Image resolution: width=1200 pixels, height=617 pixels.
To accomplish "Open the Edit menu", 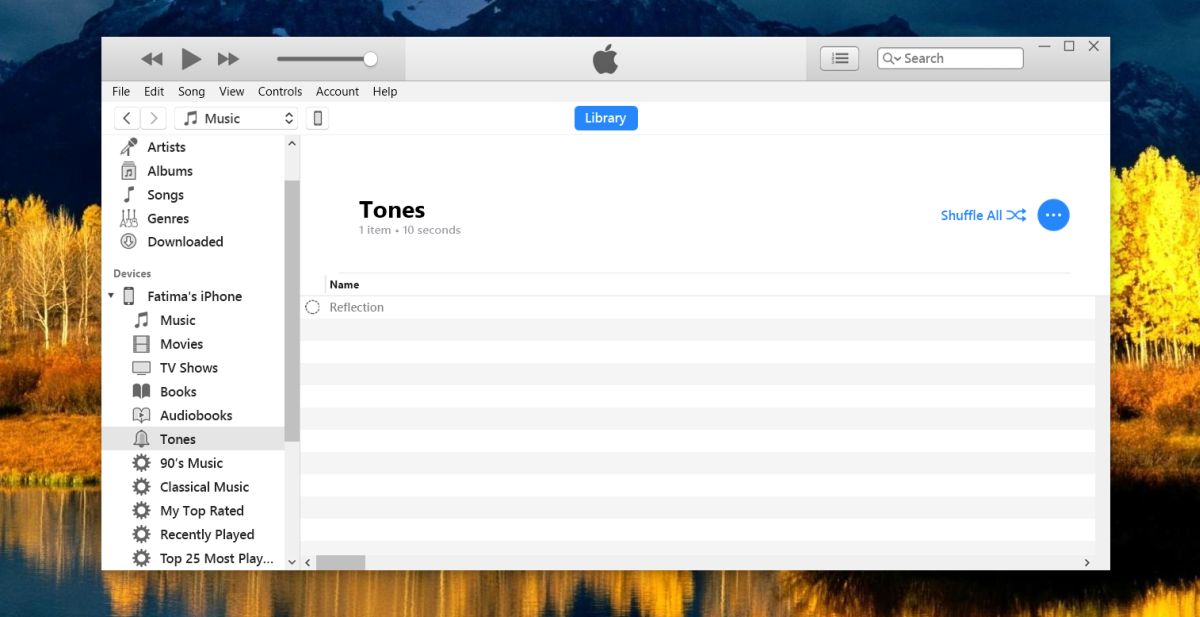I will tap(153, 91).
